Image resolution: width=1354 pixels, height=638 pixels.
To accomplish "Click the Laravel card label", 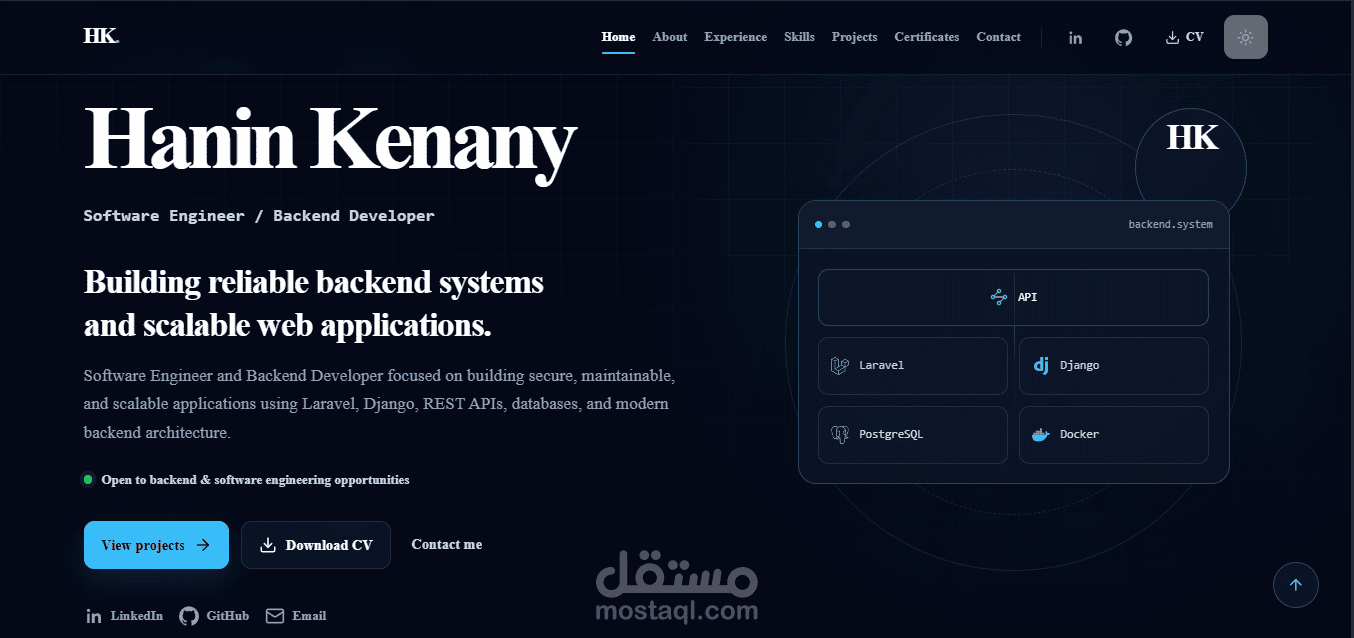I will (x=882, y=366).
